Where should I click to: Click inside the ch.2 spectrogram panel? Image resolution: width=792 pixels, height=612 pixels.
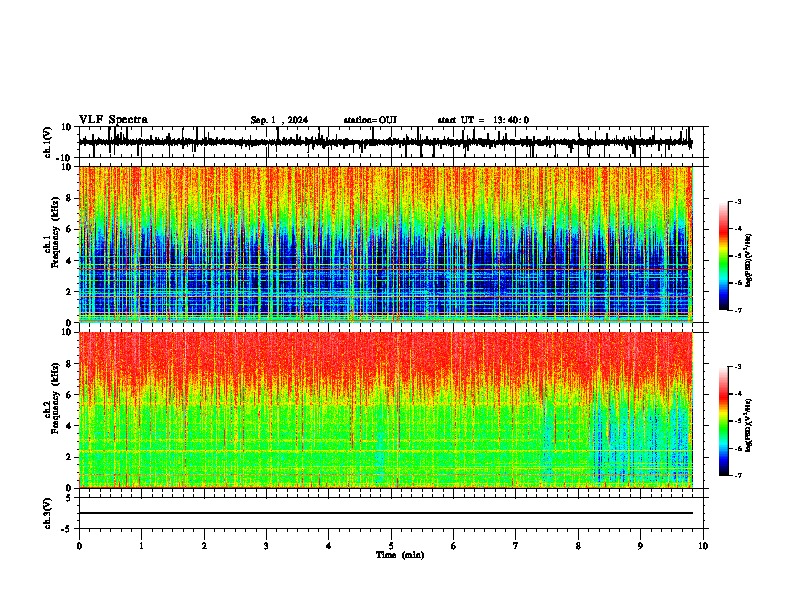[386, 410]
